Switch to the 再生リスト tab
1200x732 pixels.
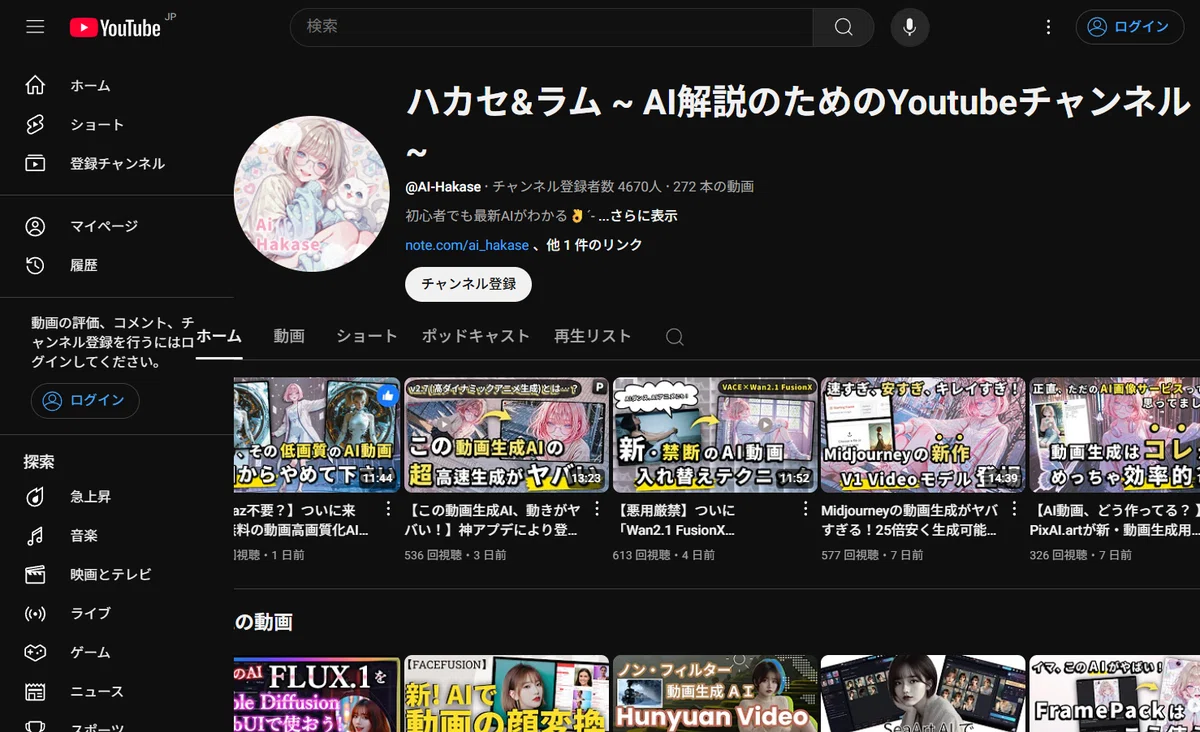[x=593, y=337]
